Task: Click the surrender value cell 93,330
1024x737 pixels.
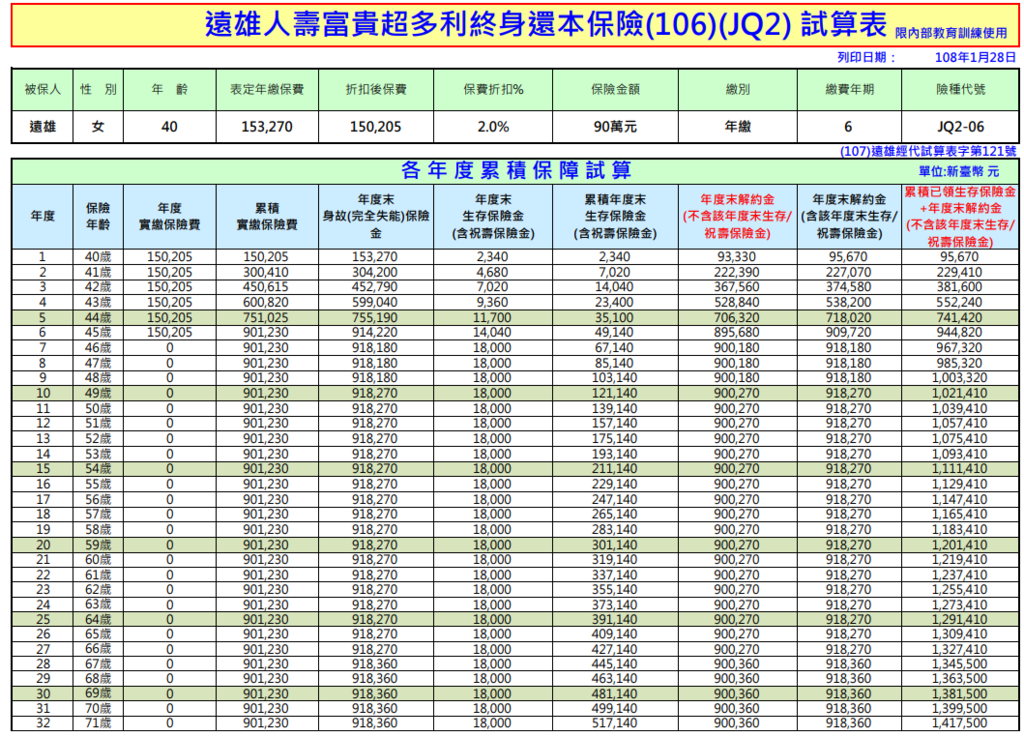Action: tap(737, 257)
